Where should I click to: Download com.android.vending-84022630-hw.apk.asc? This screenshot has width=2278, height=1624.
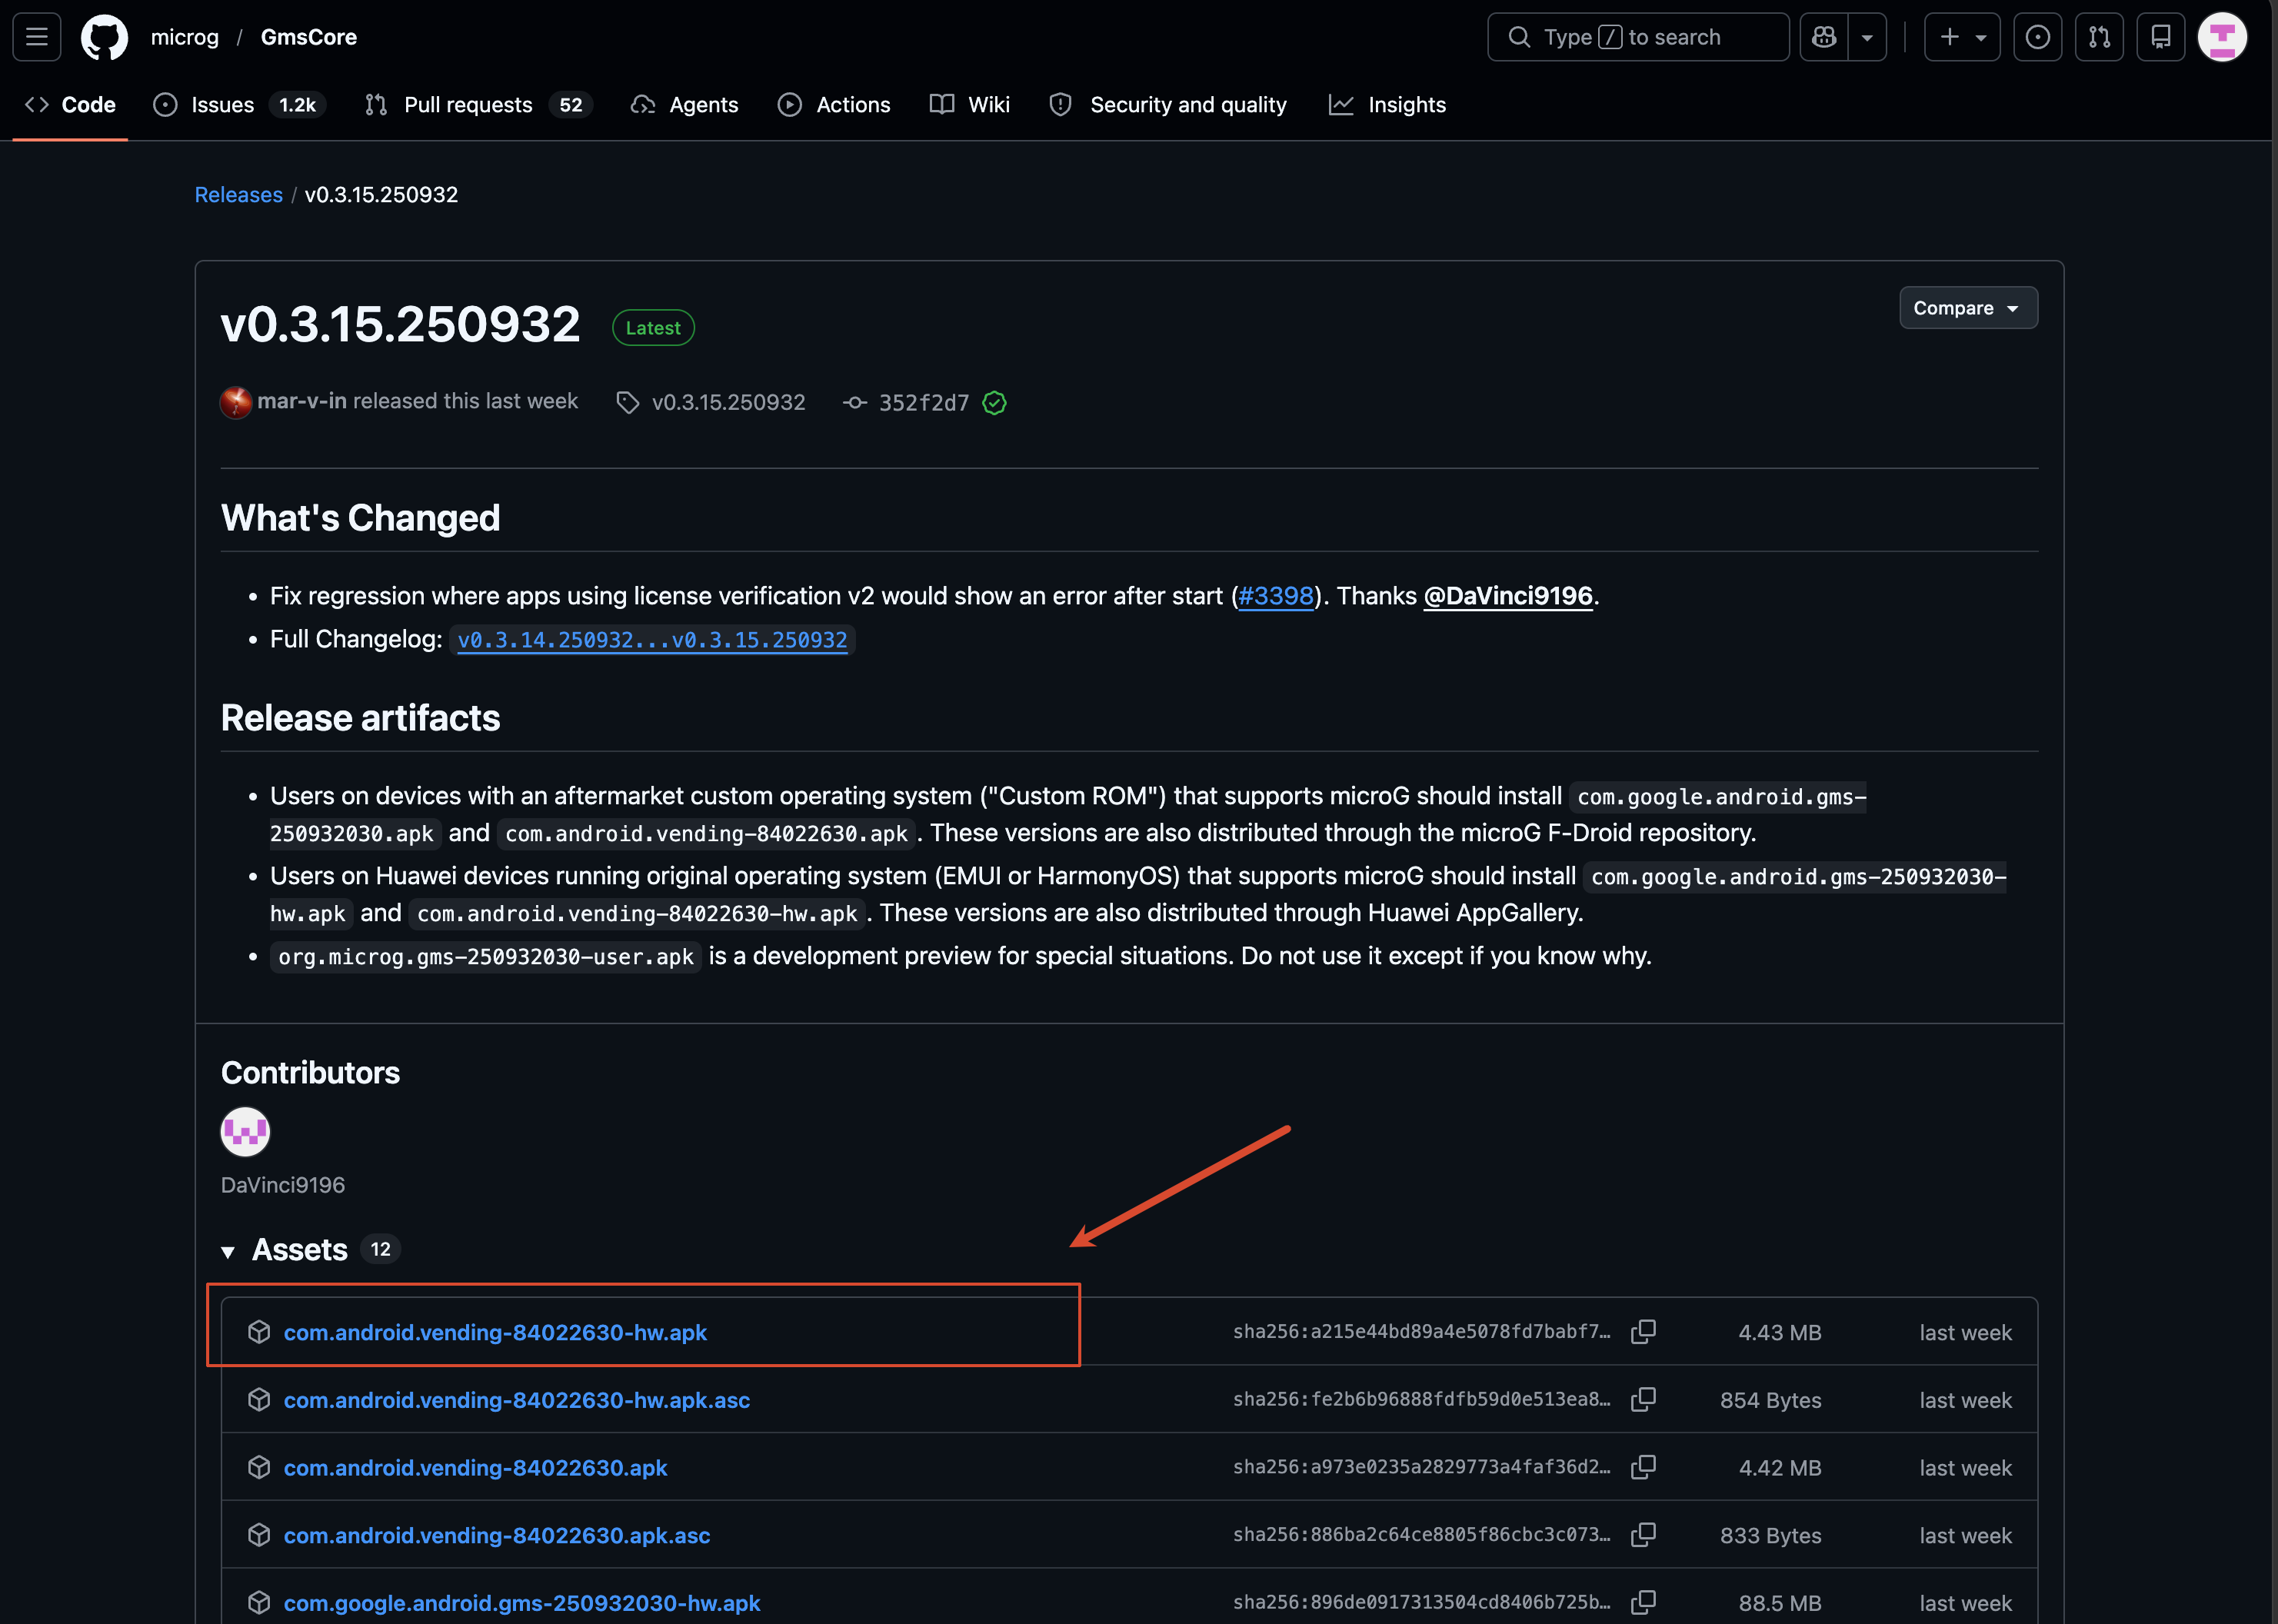(517, 1400)
